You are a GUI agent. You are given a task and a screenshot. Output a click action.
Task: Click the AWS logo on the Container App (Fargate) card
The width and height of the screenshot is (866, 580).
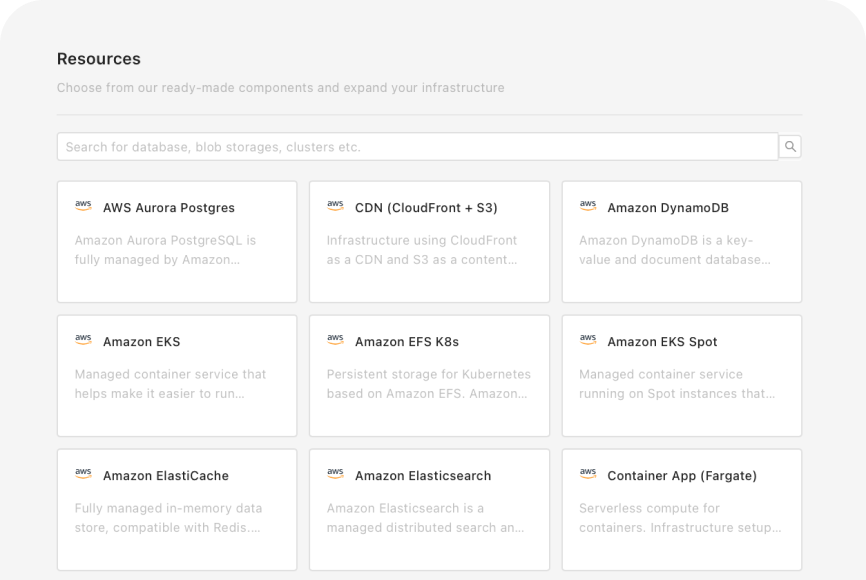tap(588, 474)
